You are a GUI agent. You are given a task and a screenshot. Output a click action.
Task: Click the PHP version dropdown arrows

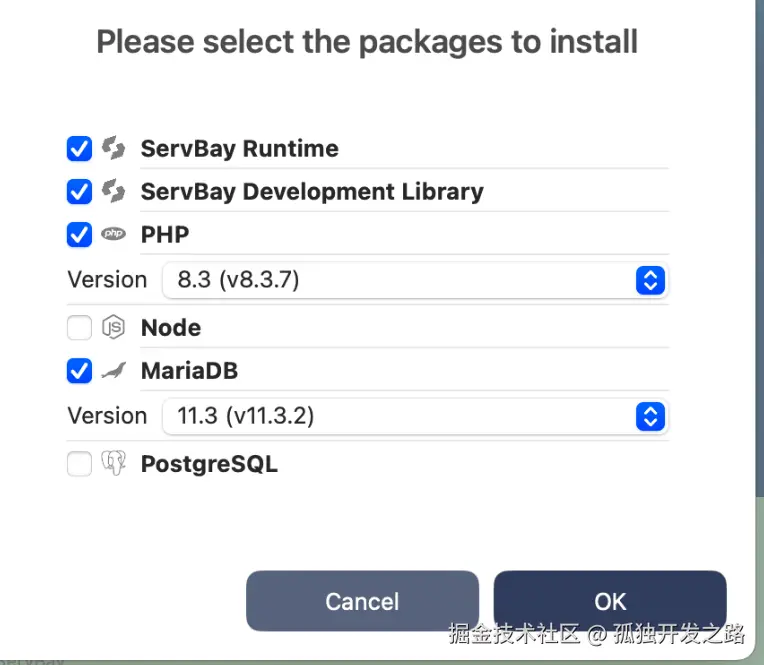pos(650,280)
